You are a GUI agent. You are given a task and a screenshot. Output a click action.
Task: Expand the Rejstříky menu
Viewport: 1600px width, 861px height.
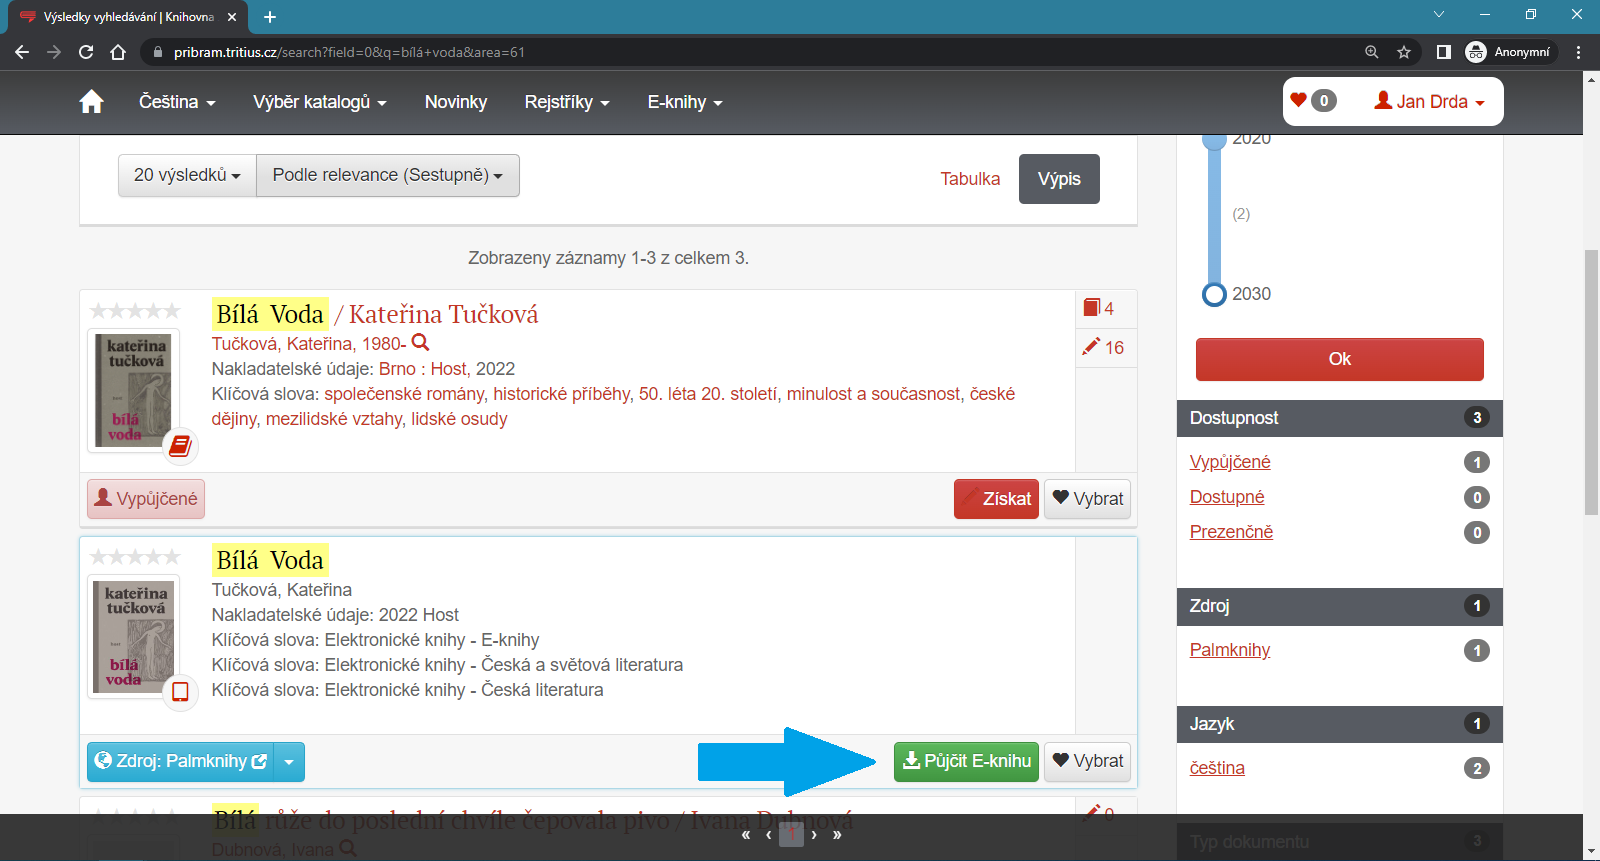[567, 102]
